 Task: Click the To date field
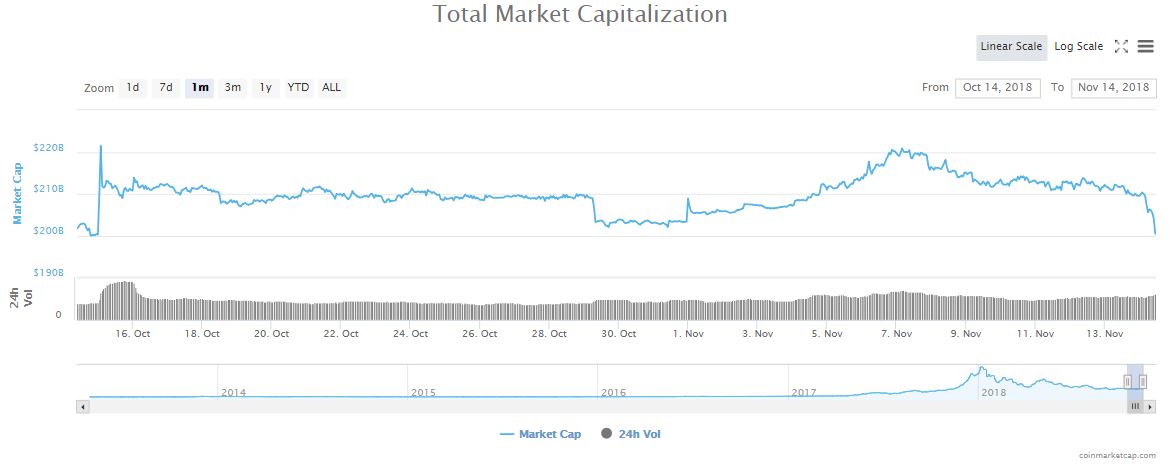(x=1113, y=88)
